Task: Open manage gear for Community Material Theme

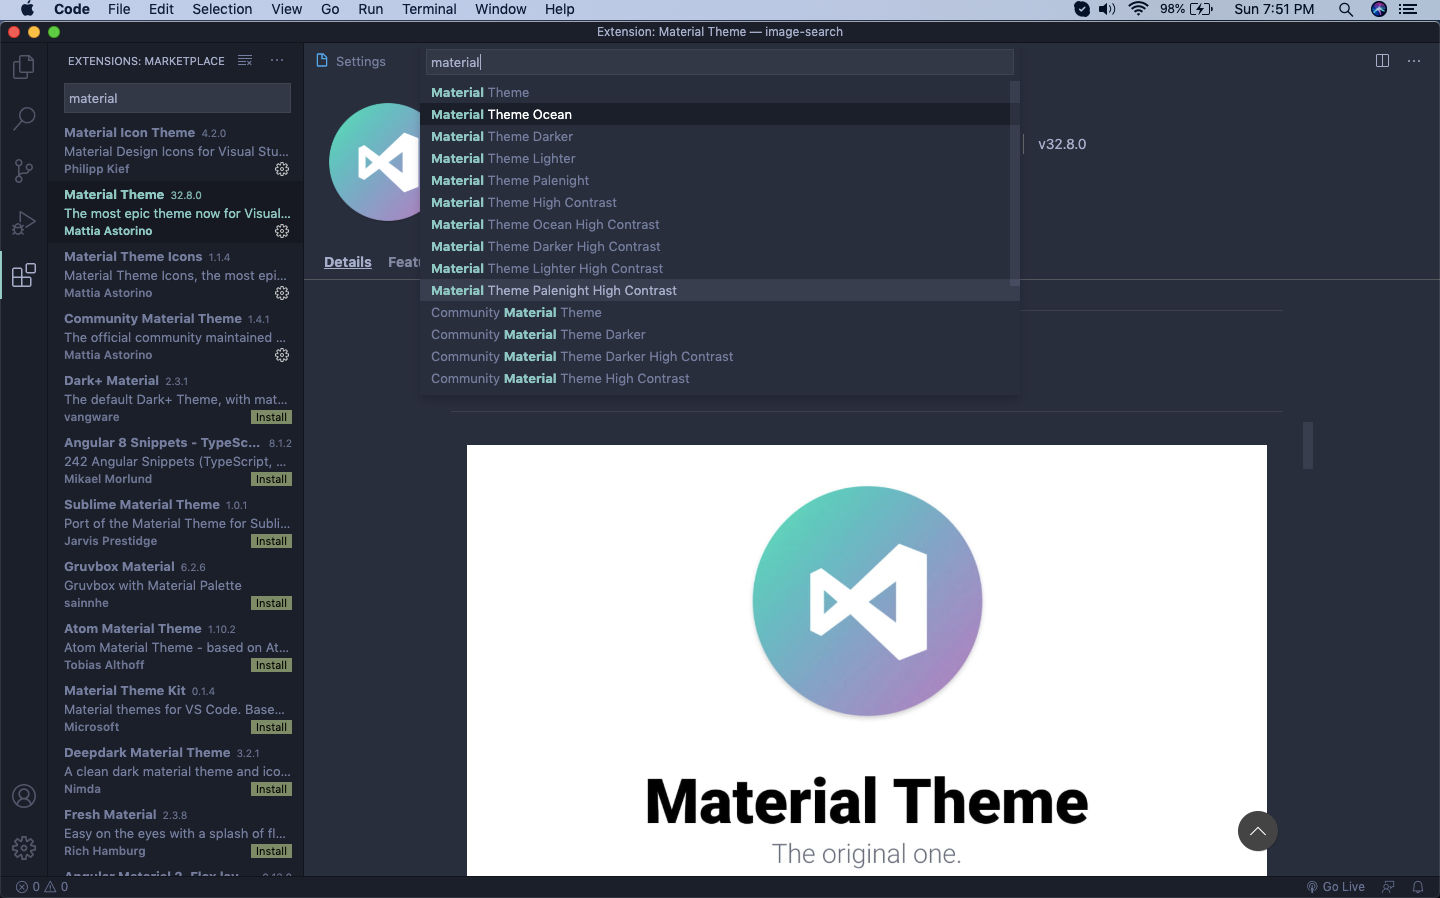Action: 282,355
